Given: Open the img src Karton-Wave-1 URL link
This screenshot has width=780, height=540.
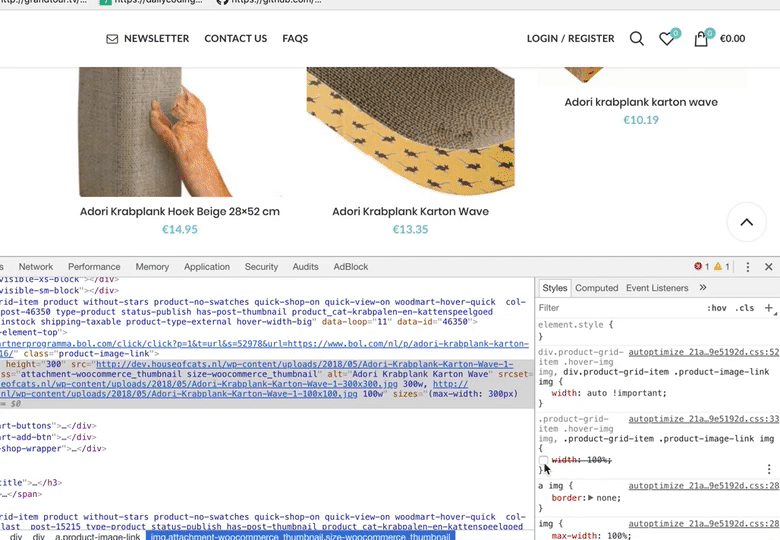Looking at the screenshot, I should pos(304,364).
